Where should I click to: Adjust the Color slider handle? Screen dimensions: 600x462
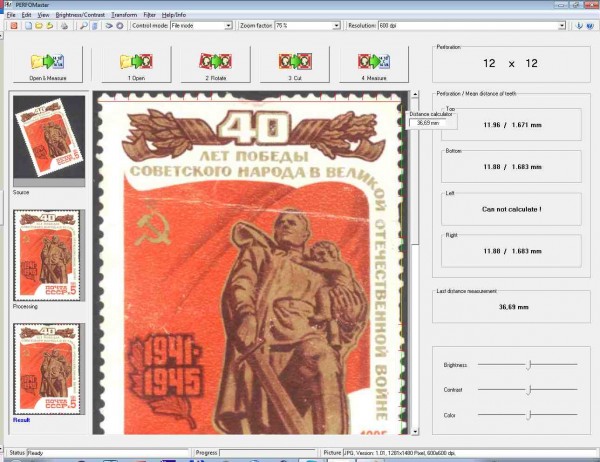click(x=528, y=415)
